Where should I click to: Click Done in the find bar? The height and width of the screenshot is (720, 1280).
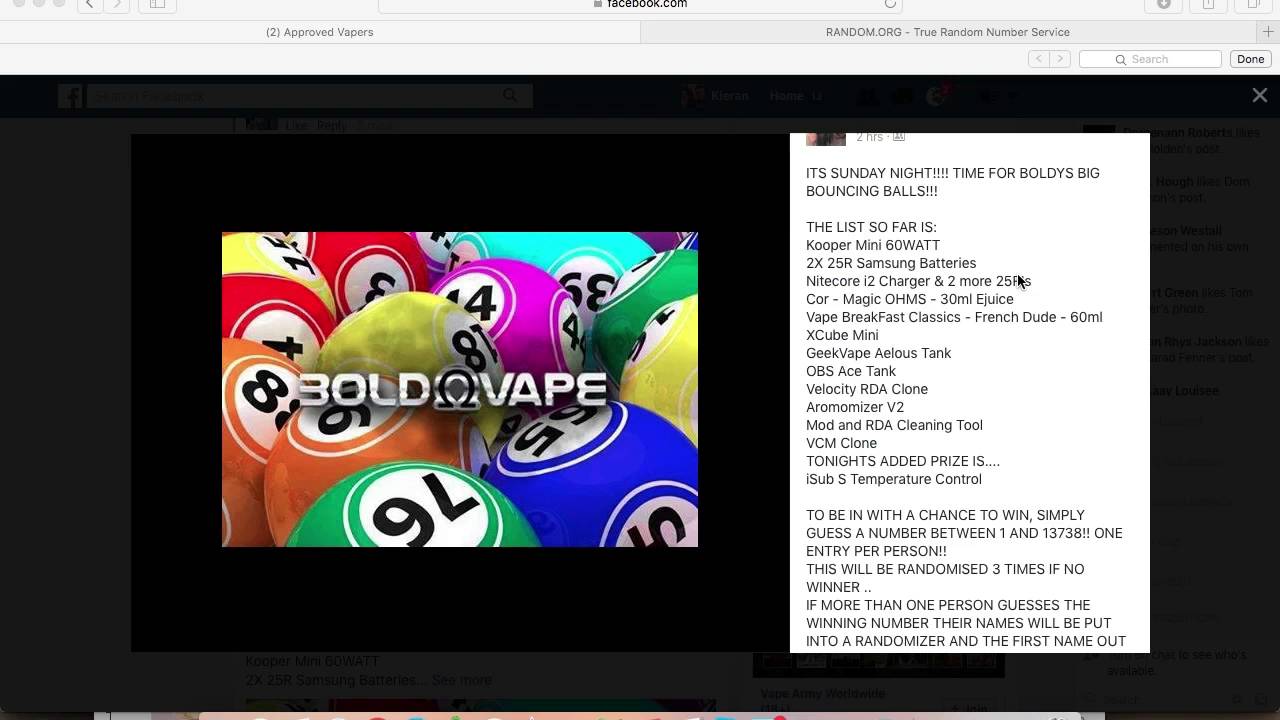(1251, 59)
